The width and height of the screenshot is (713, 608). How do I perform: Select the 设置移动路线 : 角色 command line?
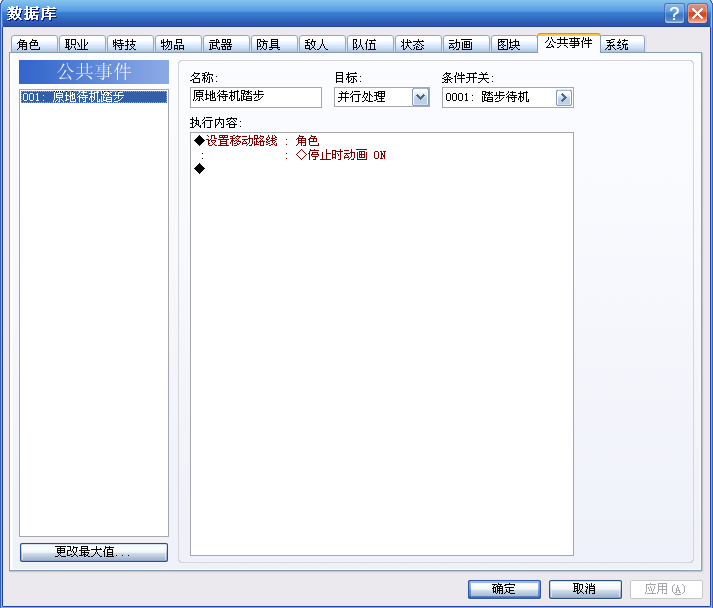click(256, 141)
